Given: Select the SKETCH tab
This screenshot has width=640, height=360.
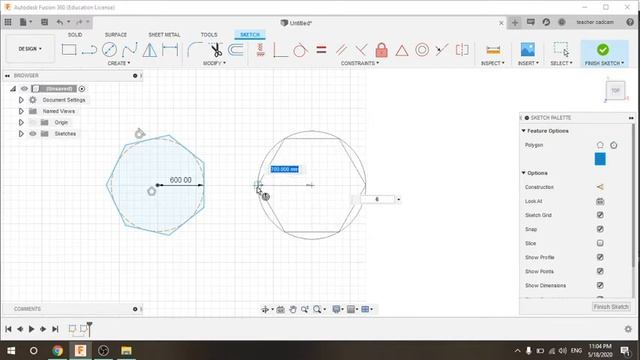Looking at the screenshot, I should [250, 35].
